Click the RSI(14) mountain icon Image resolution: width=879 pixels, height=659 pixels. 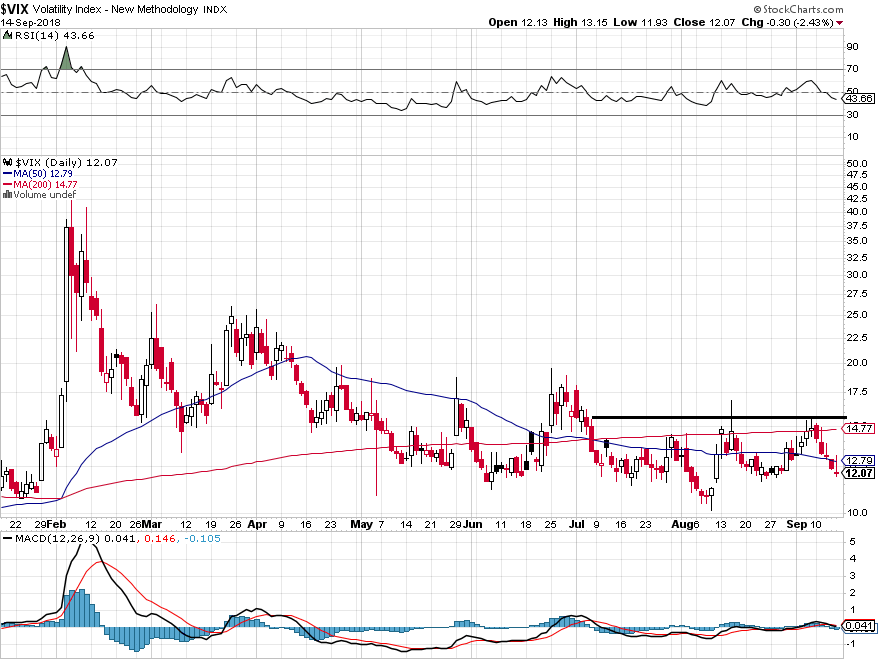point(7,35)
